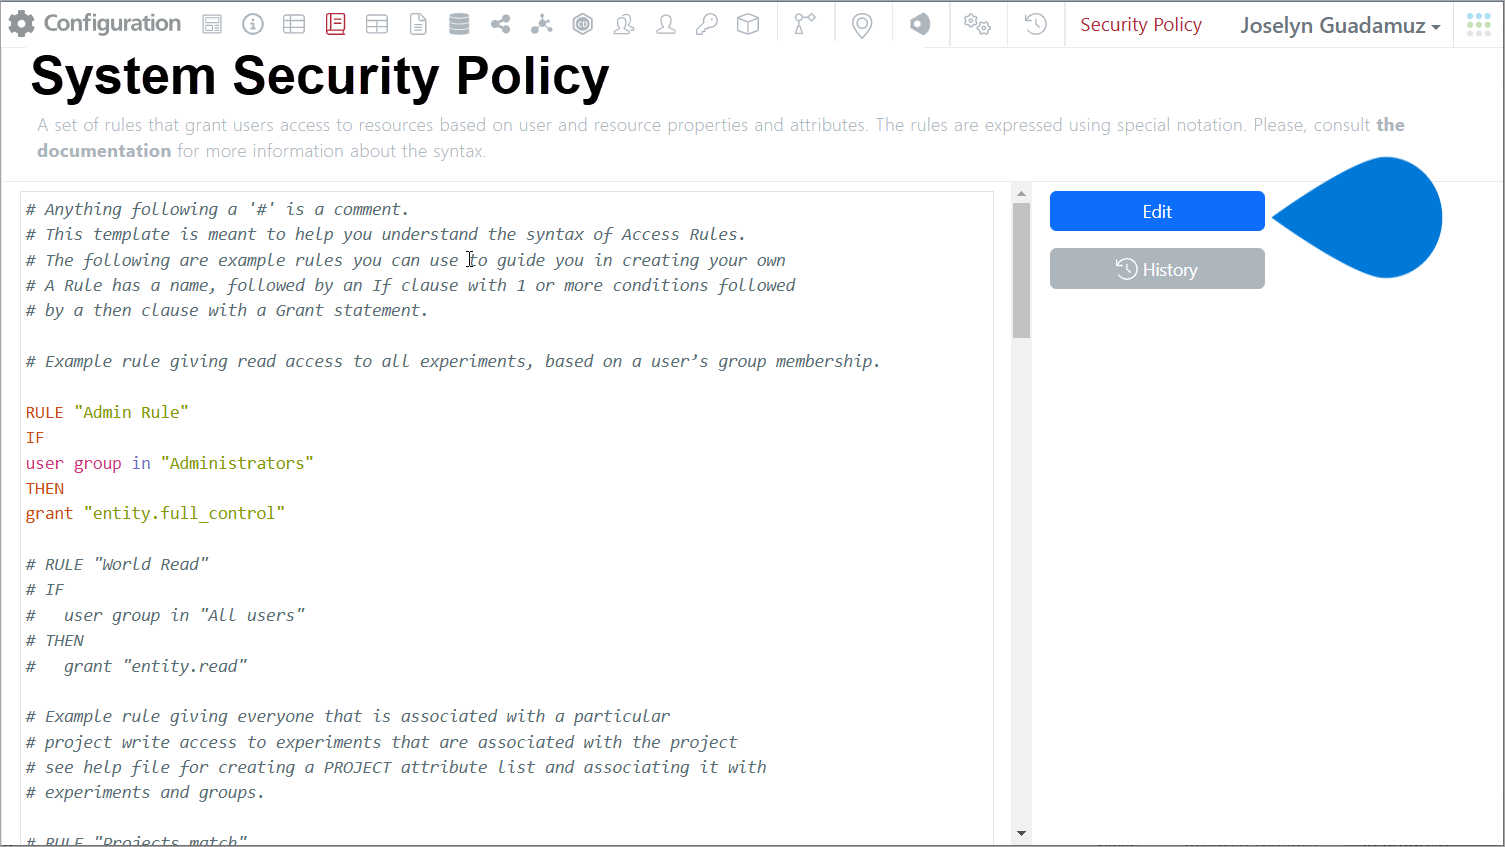Open the workflow branch icon
This screenshot has width=1505, height=847.
804,25
